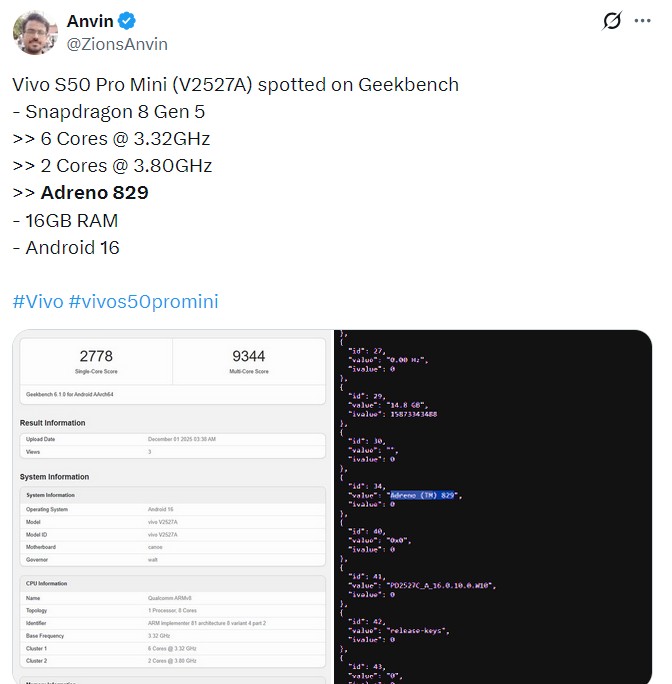Click the Anvin display name
This screenshot has height=684, width=672.
tap(90, 21)
